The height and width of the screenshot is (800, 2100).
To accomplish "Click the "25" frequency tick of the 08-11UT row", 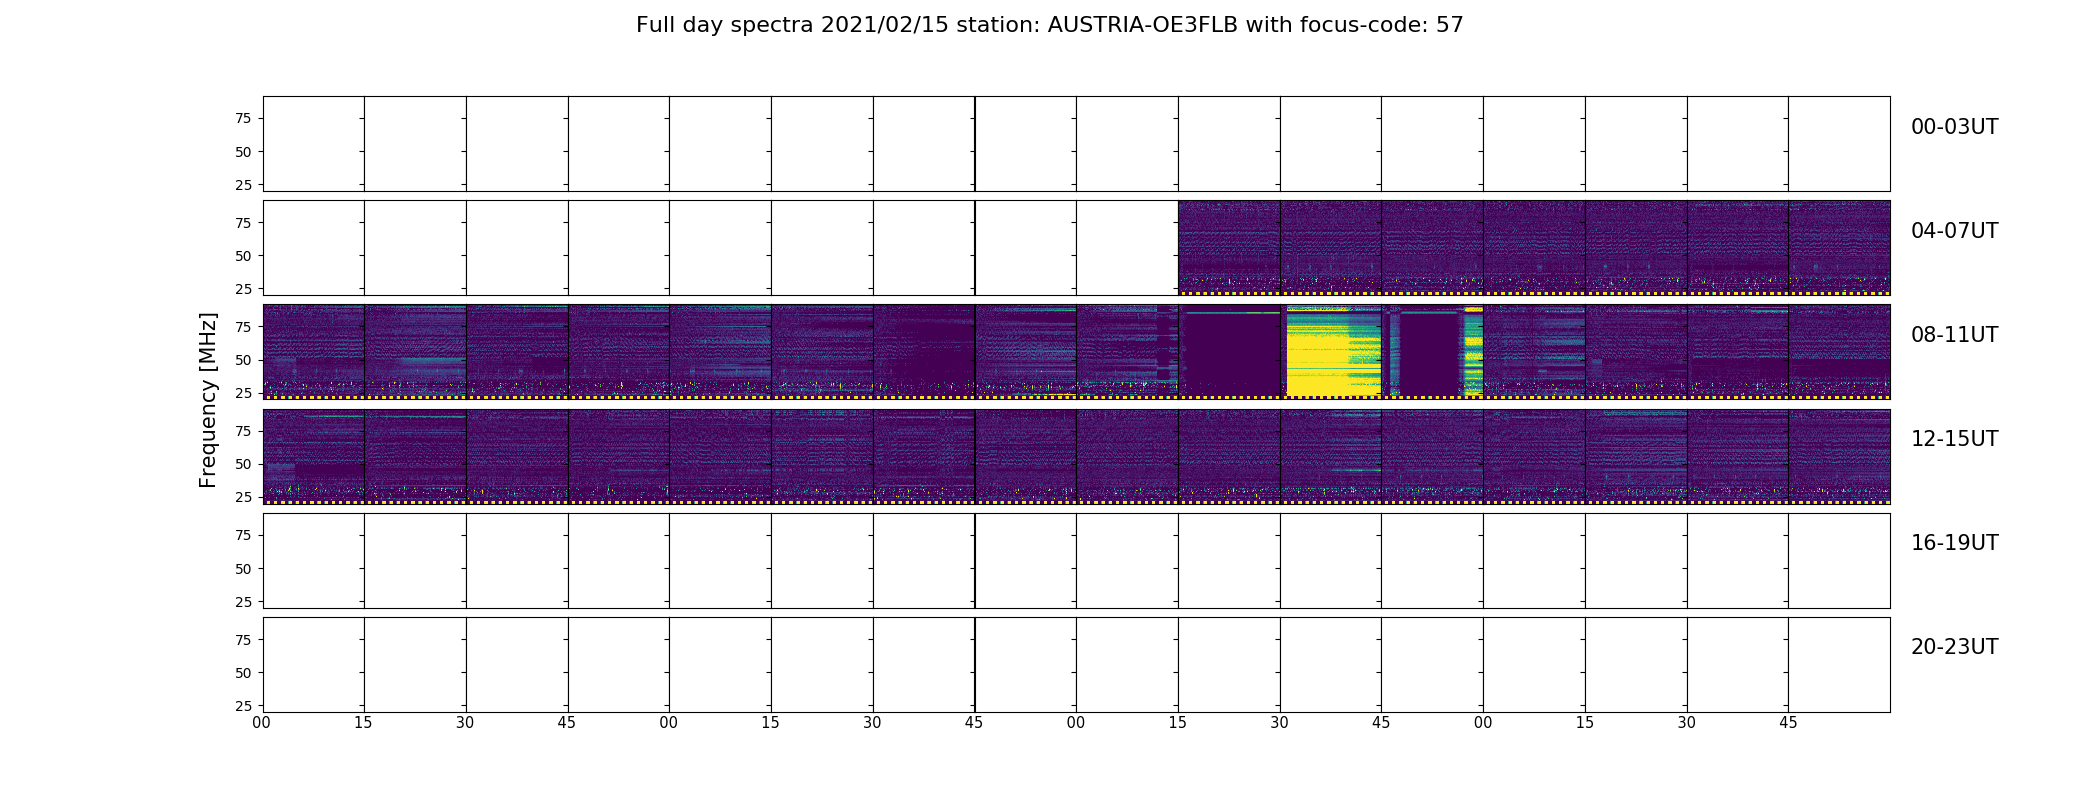I will (x=243, y=393).
